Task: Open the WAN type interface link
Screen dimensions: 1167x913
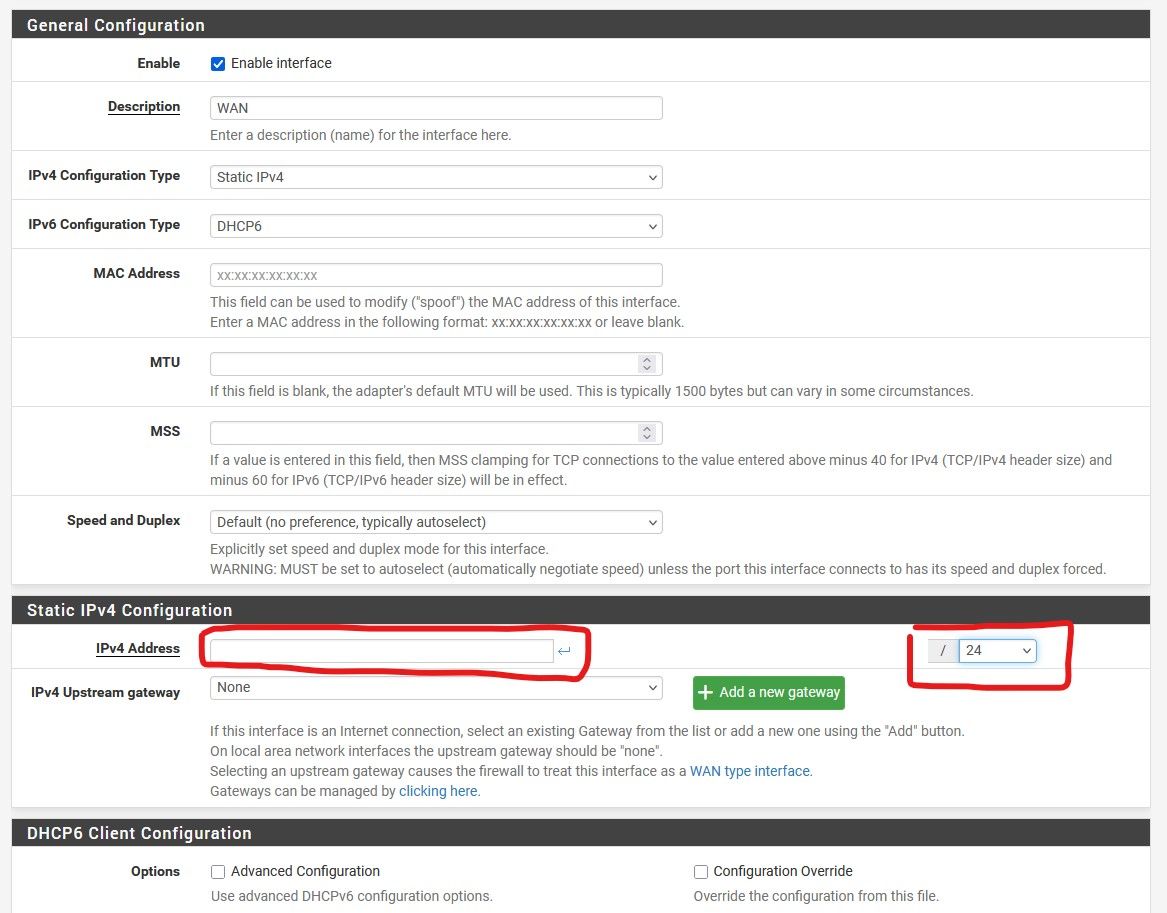Action: click(x=750, y=771)
